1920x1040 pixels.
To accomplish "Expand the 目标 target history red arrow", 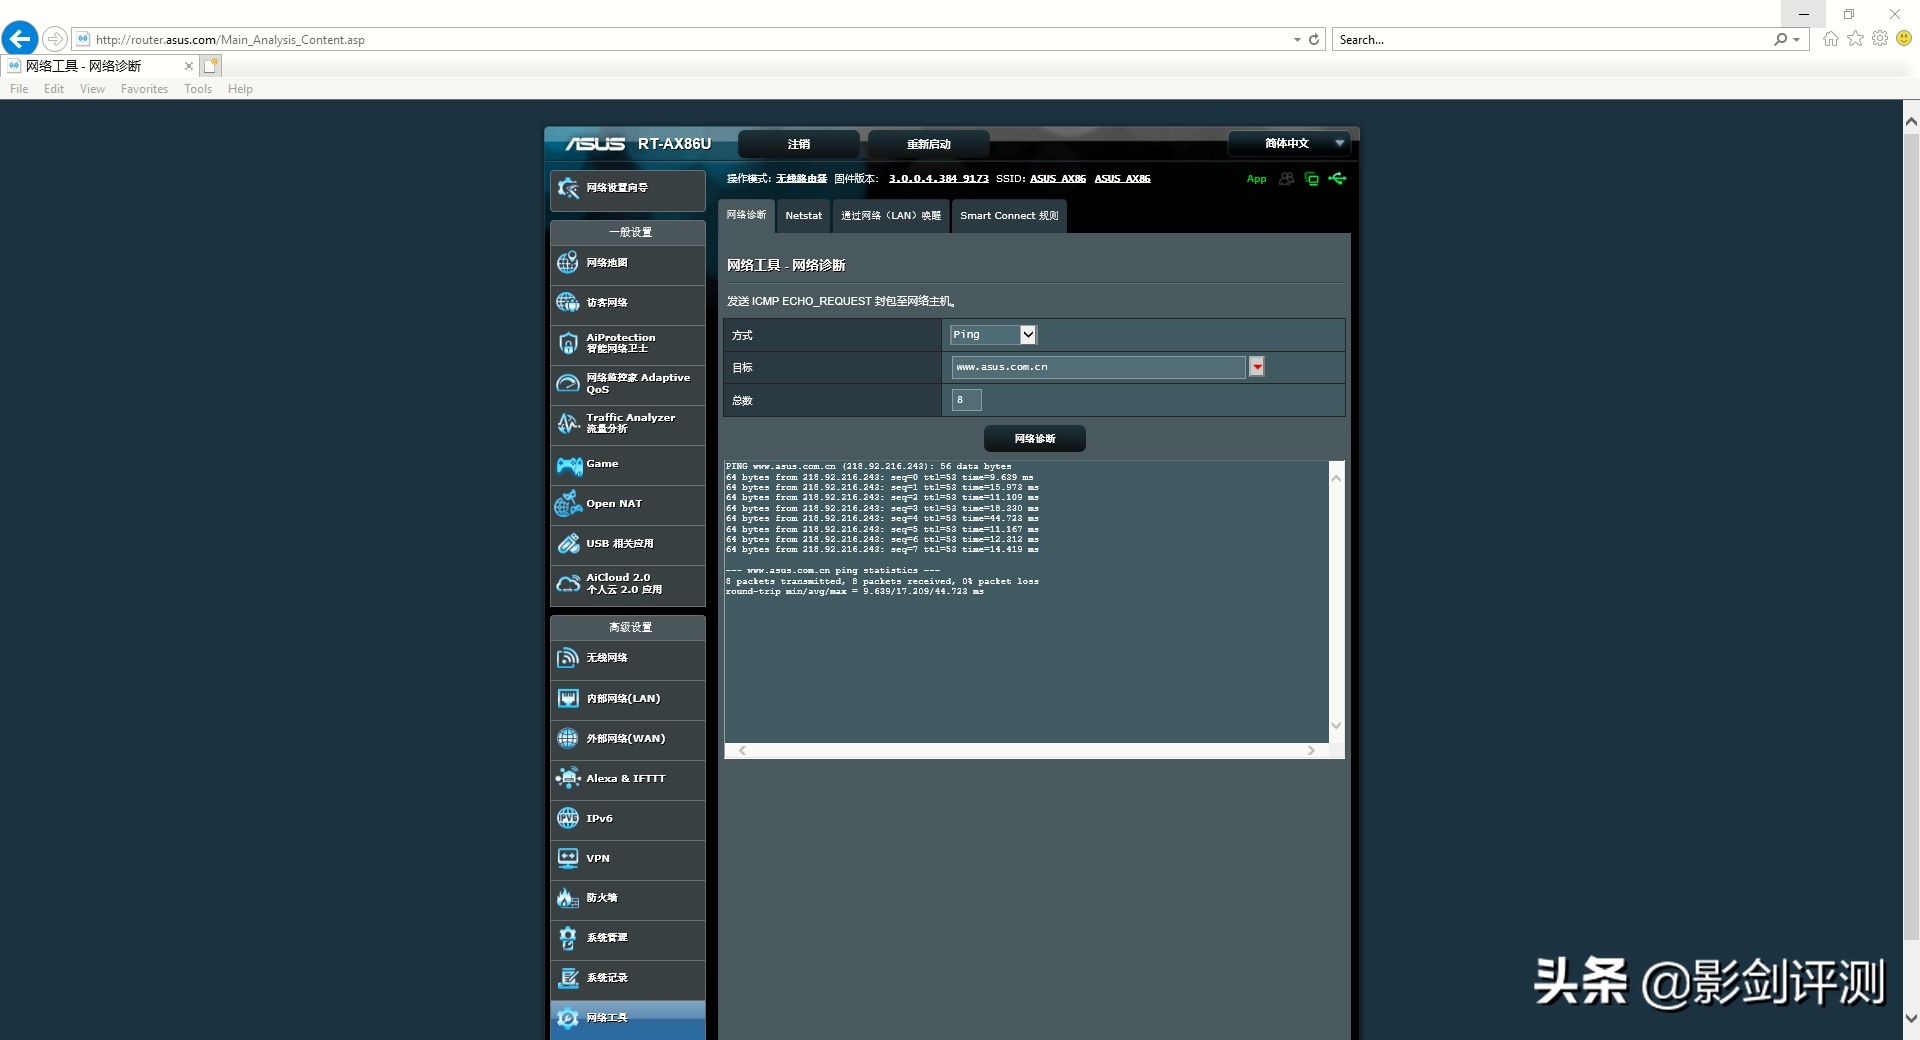I will 1257,367.
